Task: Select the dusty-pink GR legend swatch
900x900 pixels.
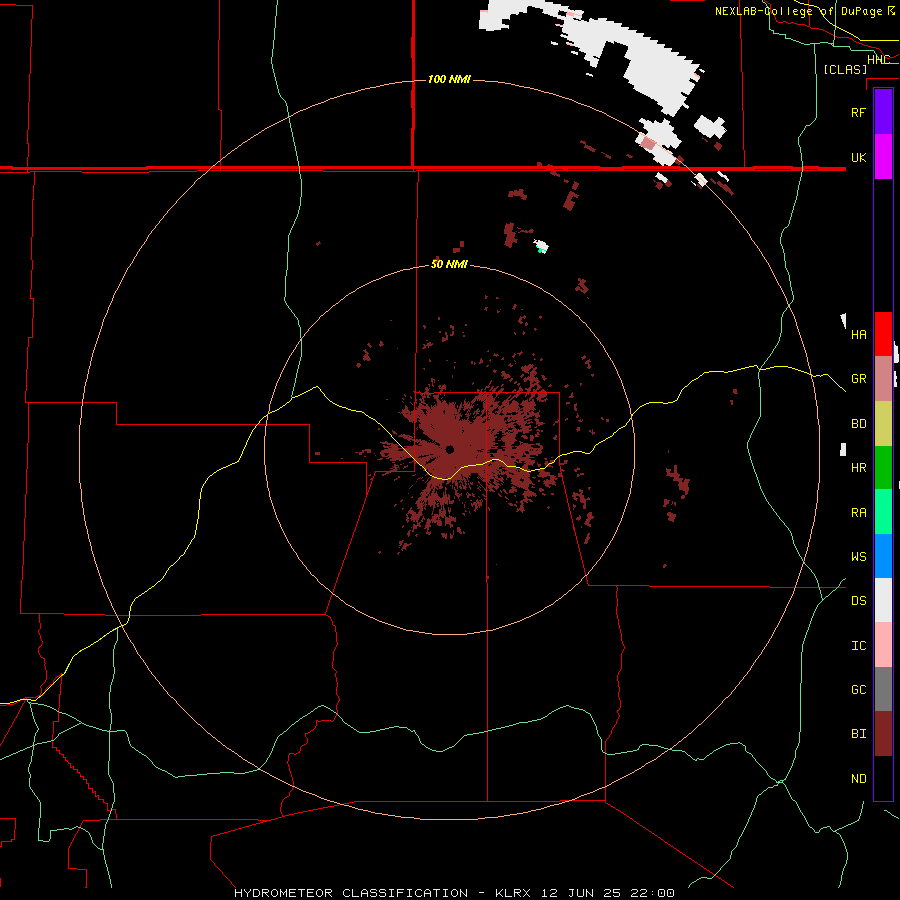Action: coord(883,379)
